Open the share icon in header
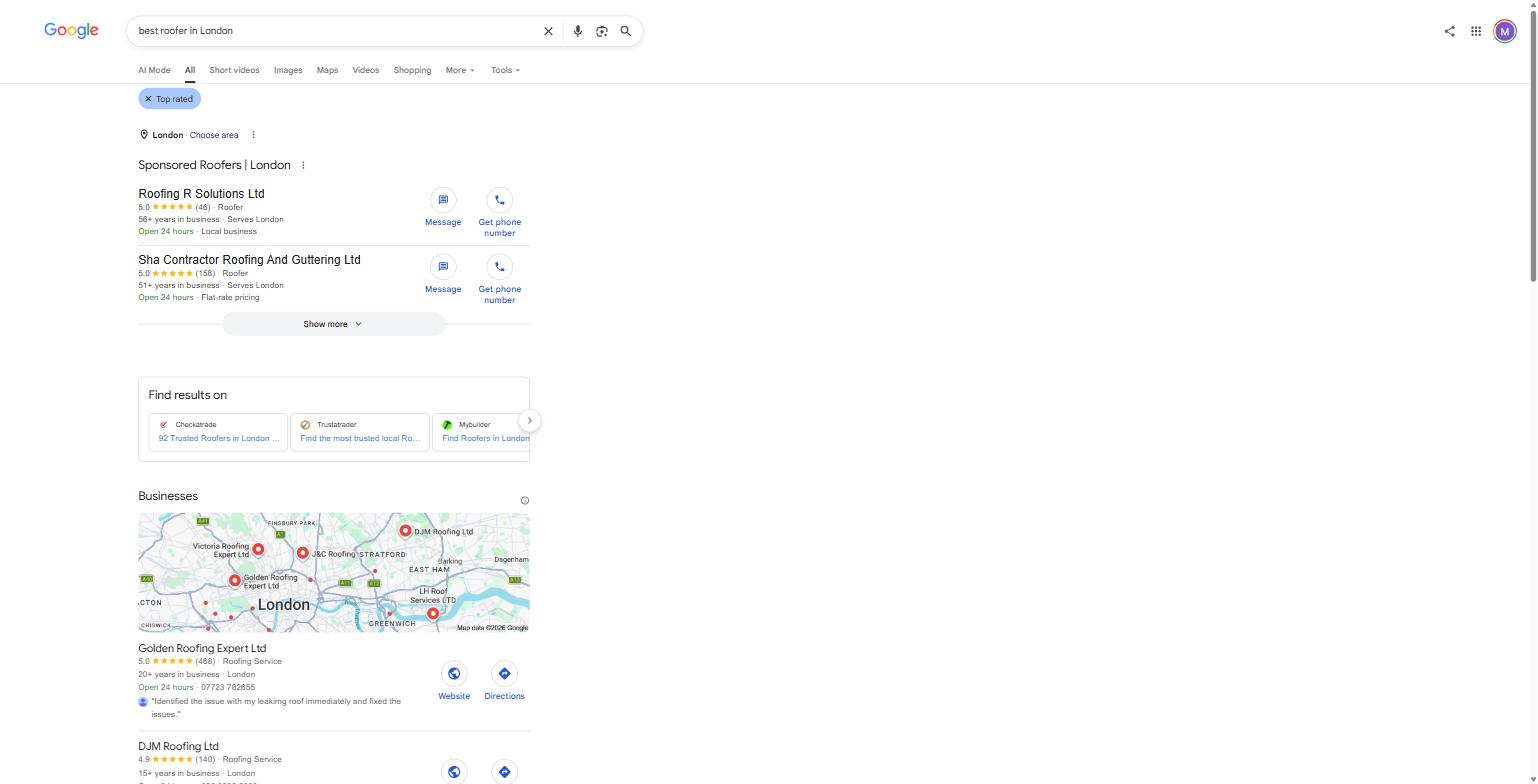The image size is (1538, 784). pos(1449,31)
